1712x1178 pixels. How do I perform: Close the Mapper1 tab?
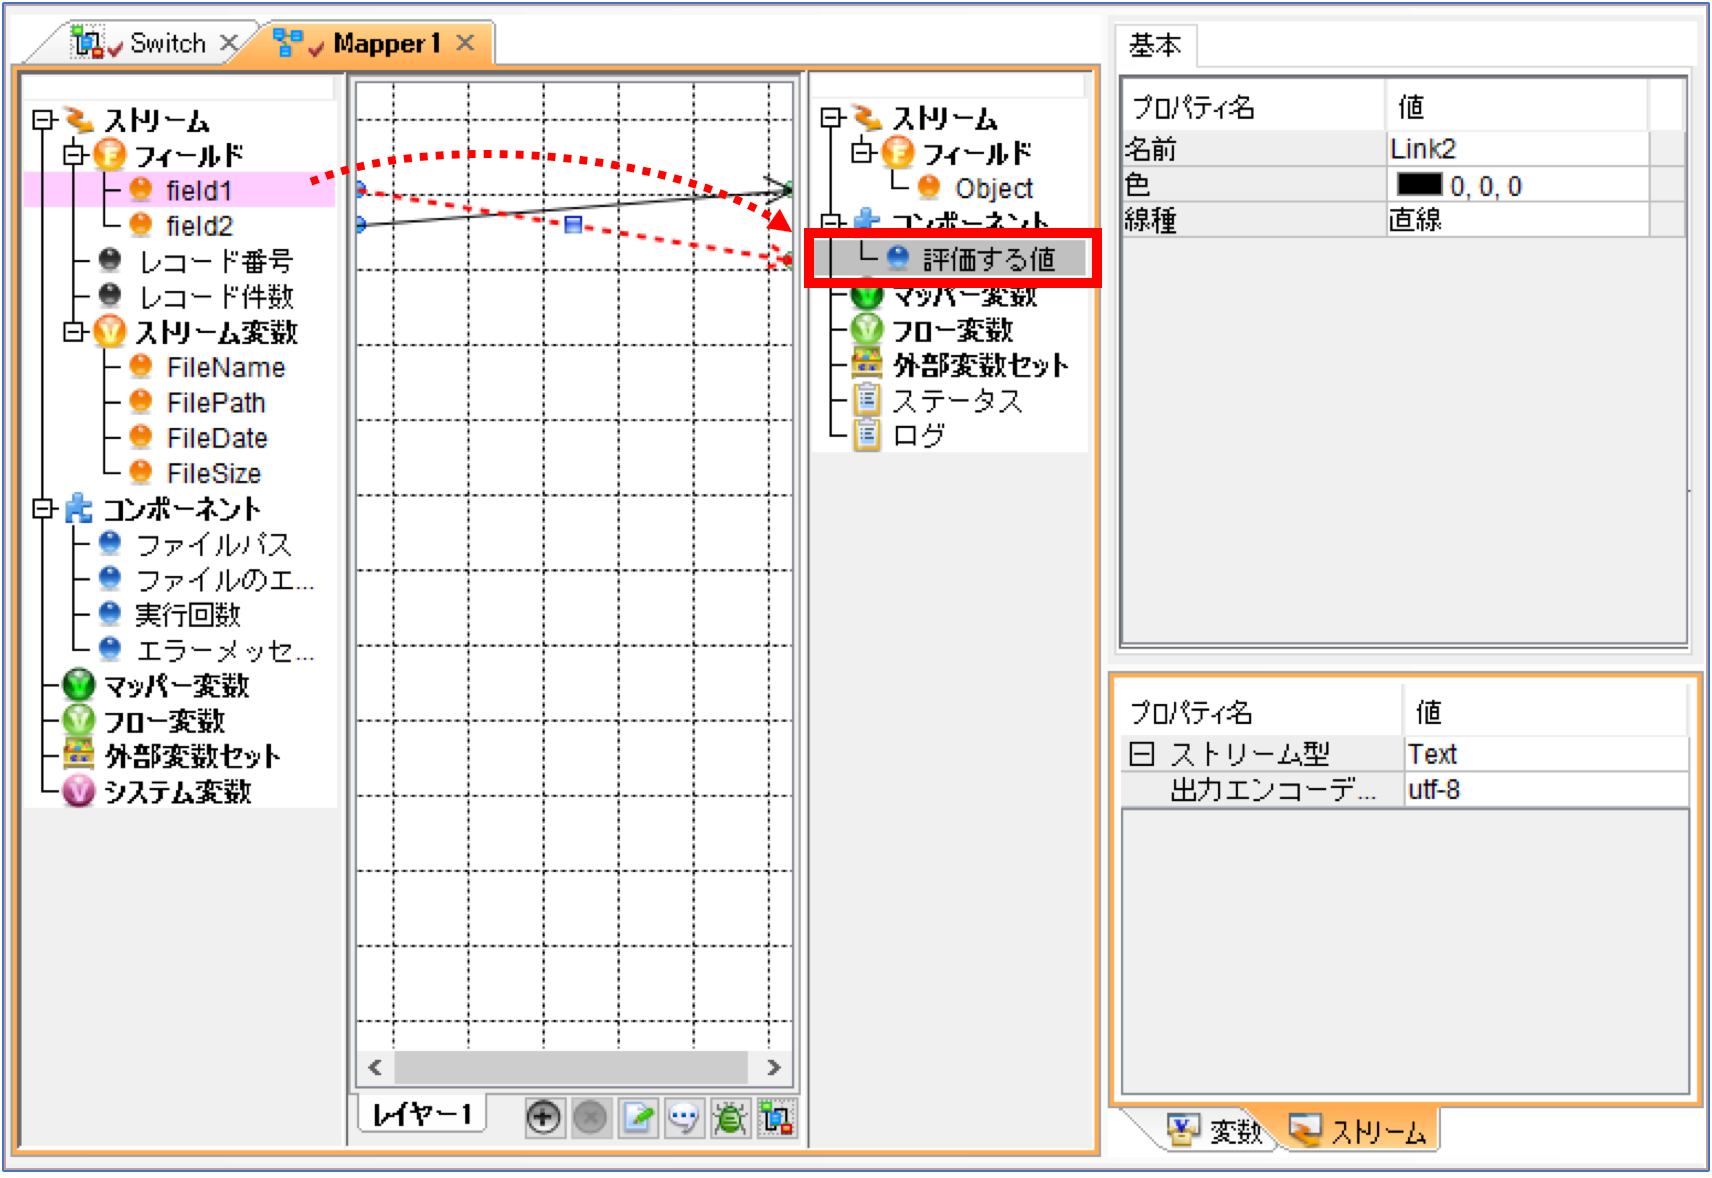(x=465, y=42)
